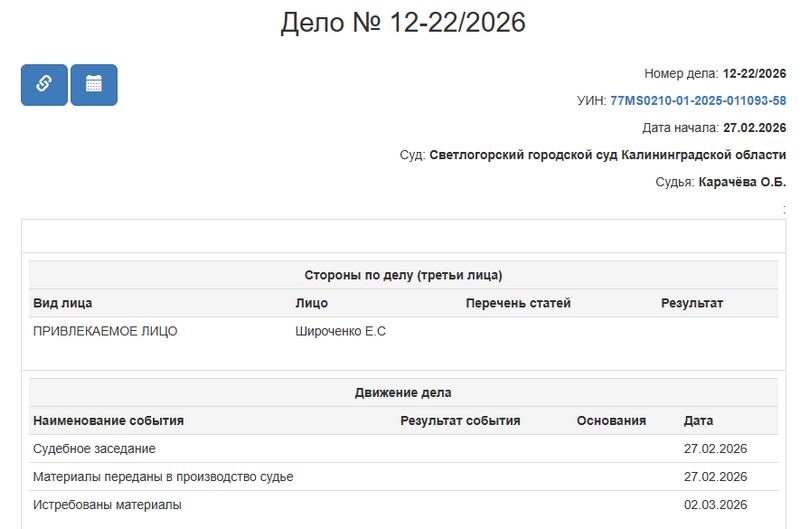Image resolution: width=800 pixels, height=529 pixels.
Task: Click the Наименование события column header
Action: (x=108, y=421)
